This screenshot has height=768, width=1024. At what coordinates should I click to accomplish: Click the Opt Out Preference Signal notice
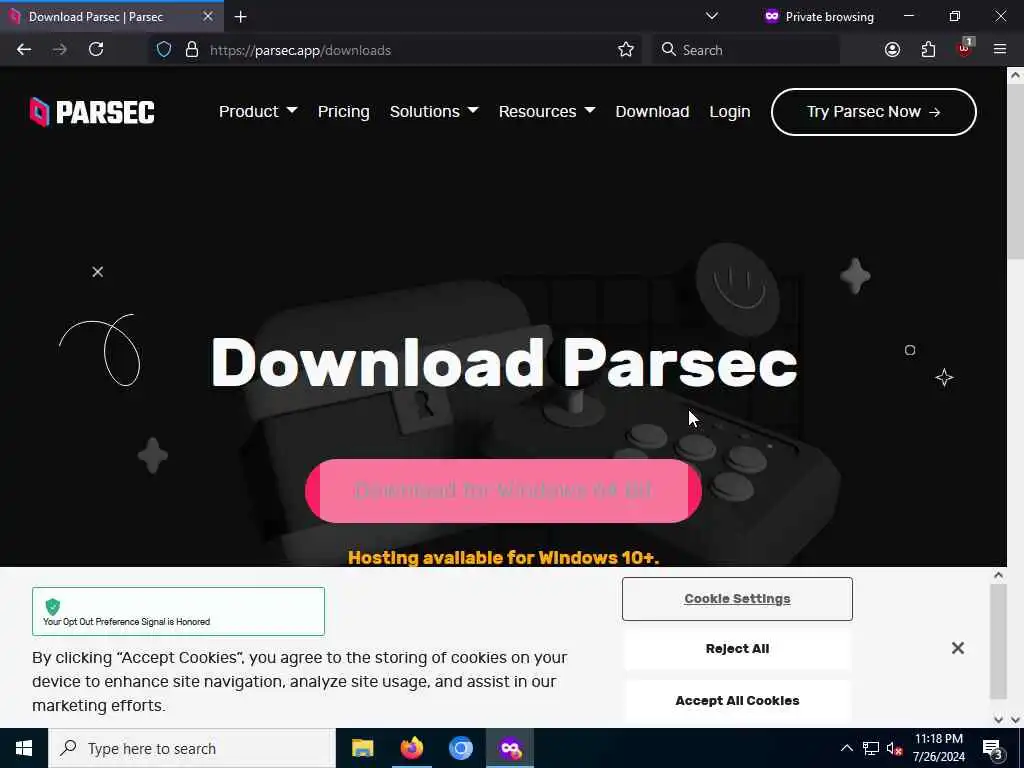pyautogui.click(x=178, y=611)
